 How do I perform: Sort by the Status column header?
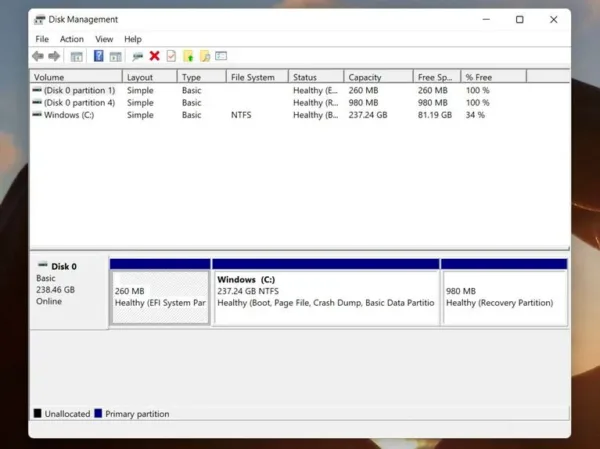(x=316, y=77)
